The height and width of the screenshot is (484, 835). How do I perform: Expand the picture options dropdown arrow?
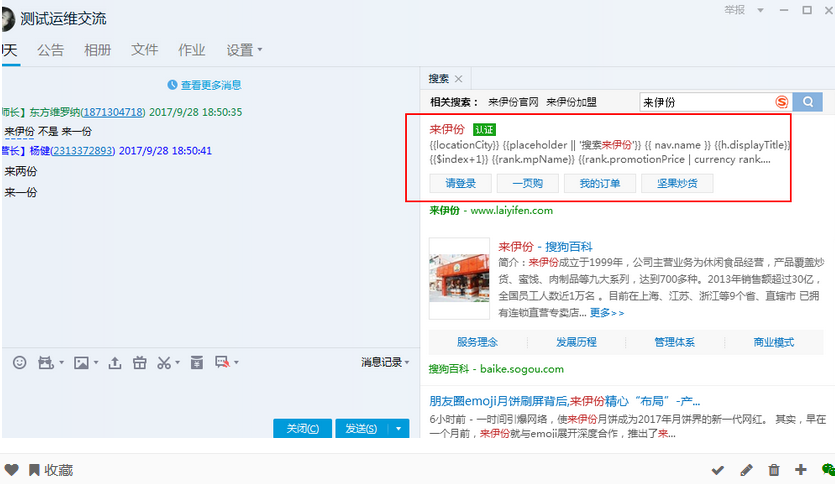point(96,363)
